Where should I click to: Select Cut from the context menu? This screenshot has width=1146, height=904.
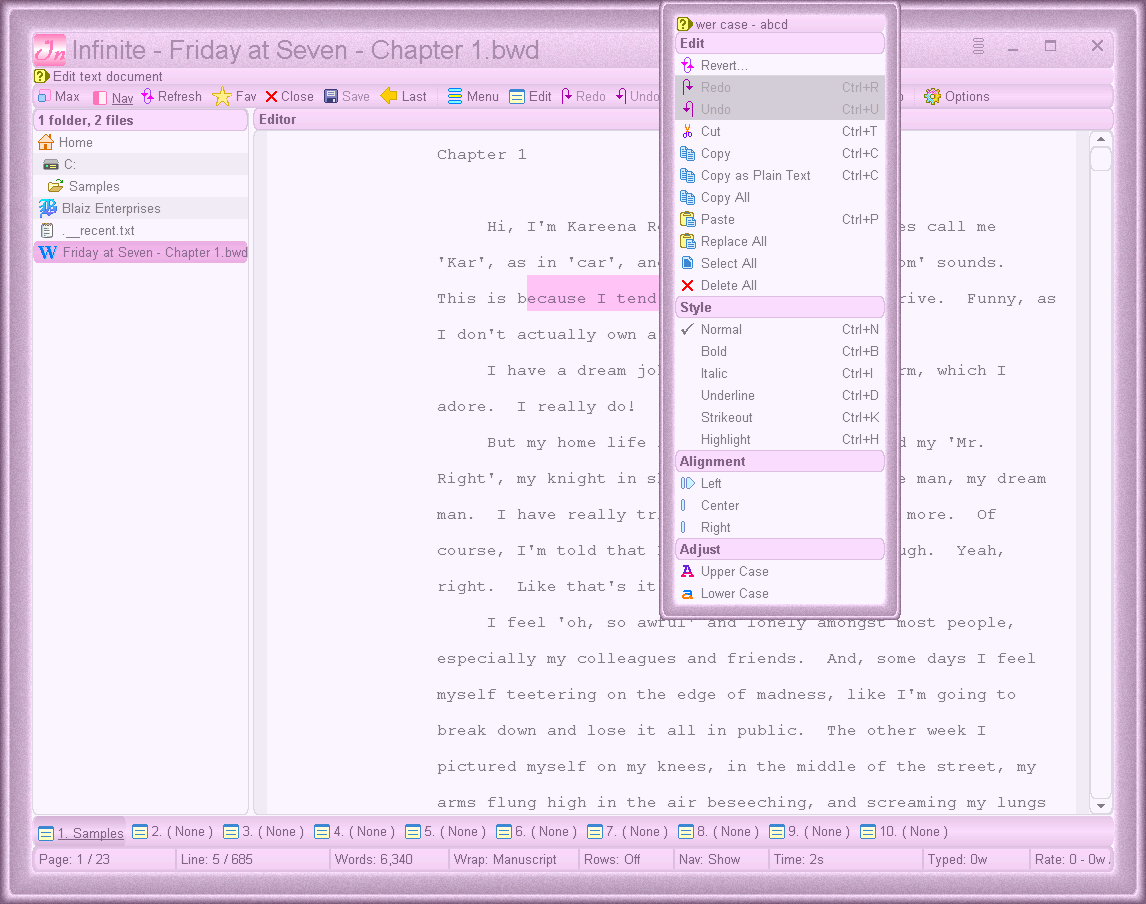tap(780, 131)
